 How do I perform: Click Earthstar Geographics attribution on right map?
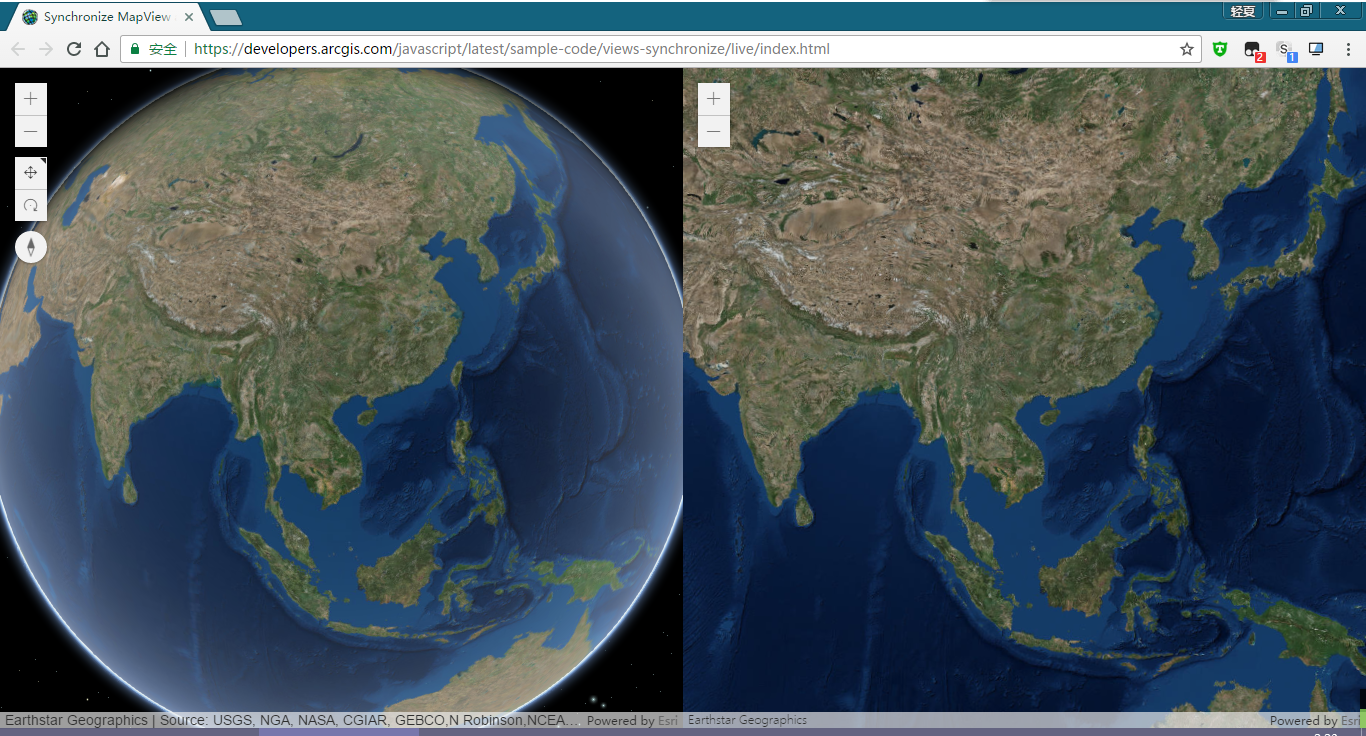747,720
